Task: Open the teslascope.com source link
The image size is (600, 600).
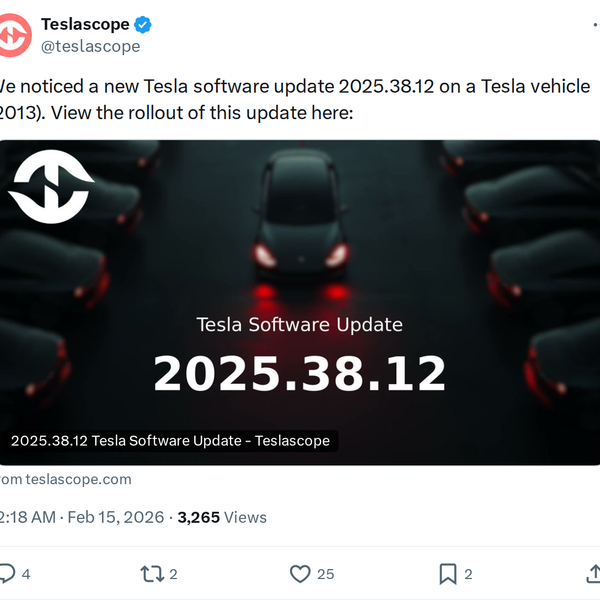Action: click(78, 479)
